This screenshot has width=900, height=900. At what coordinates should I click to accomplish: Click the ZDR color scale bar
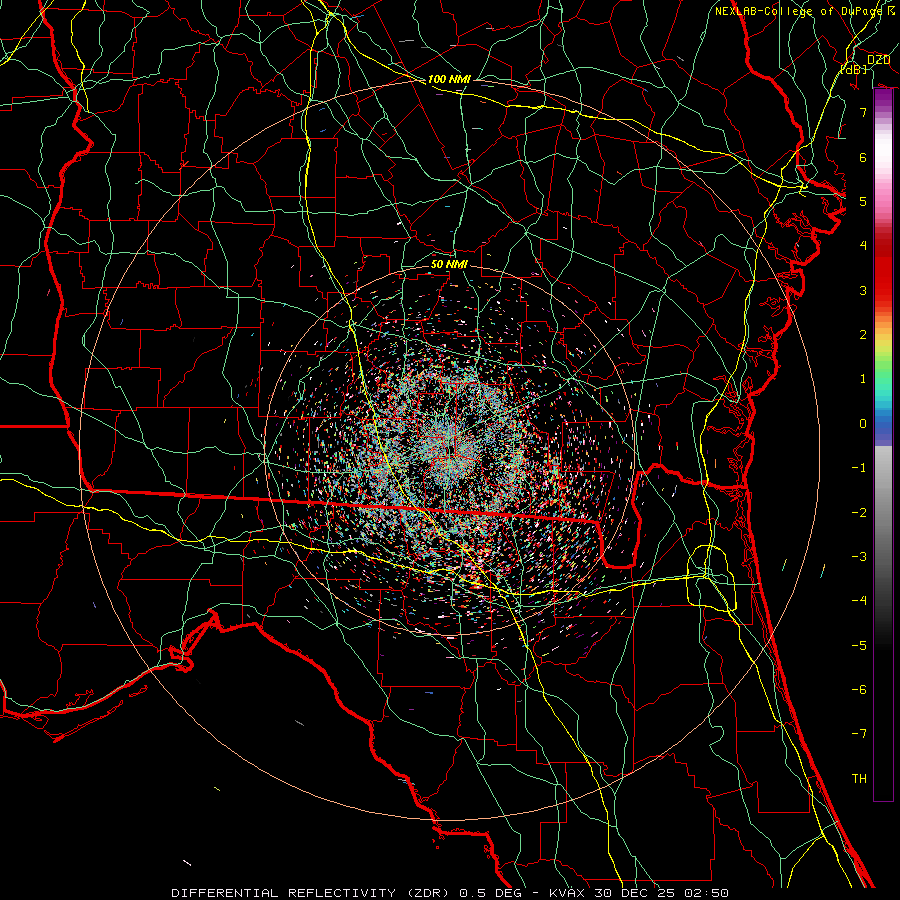[x=883, y=445]
